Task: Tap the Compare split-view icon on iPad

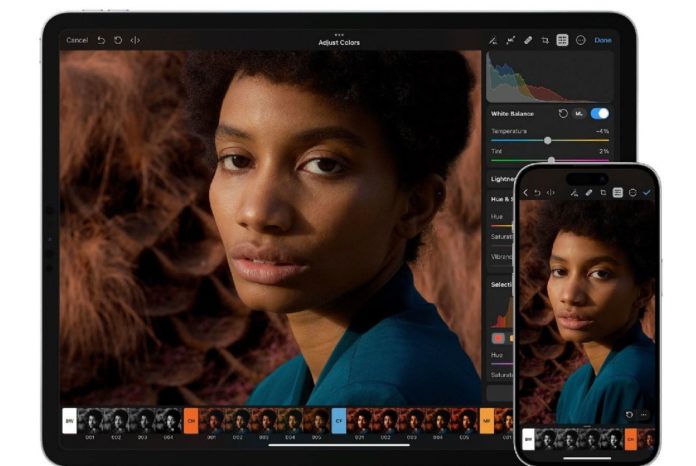Action: [135, 40]
